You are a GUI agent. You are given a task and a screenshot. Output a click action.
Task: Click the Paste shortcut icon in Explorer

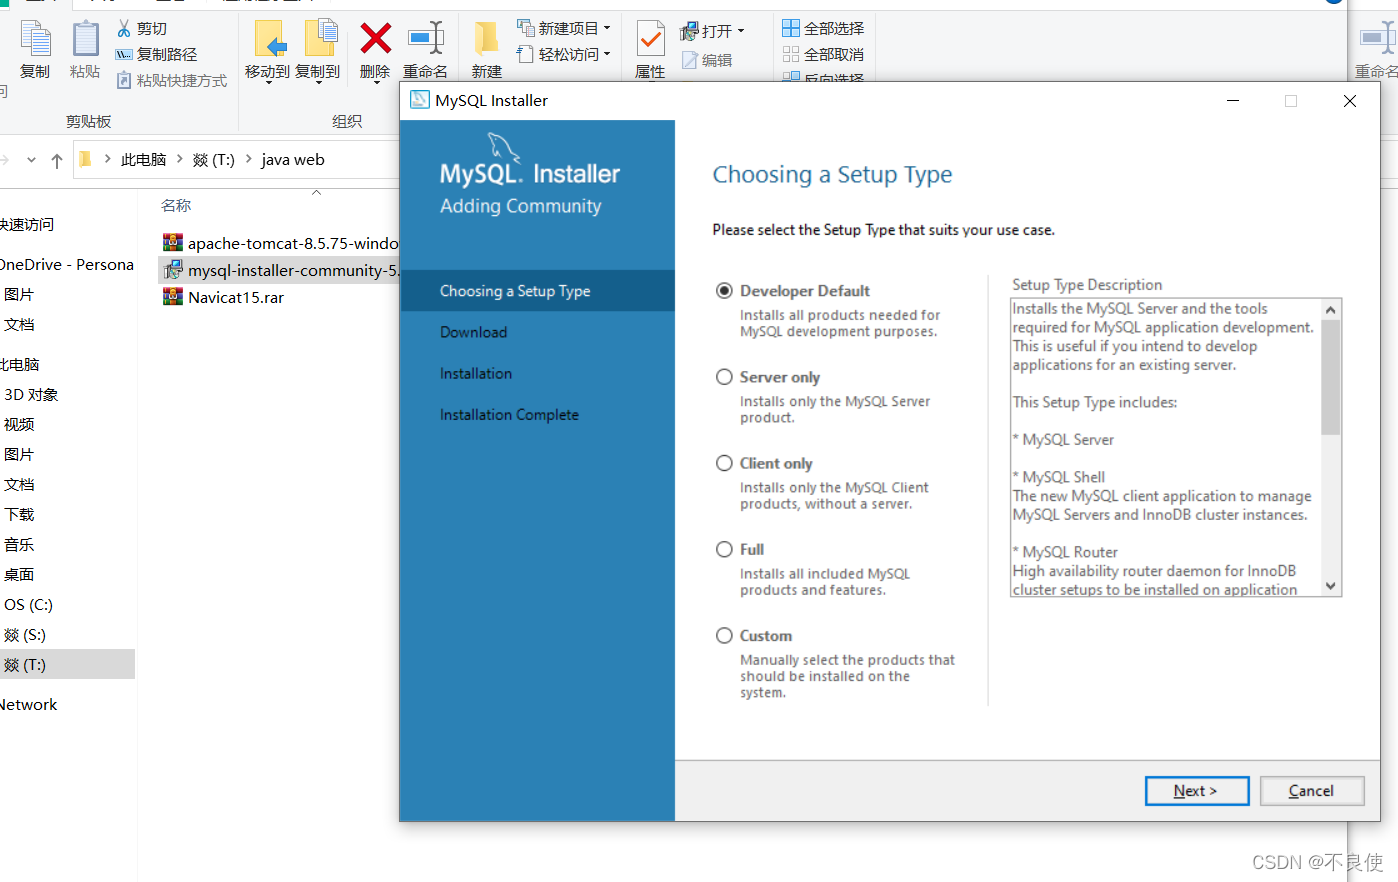tap(124, 80)
